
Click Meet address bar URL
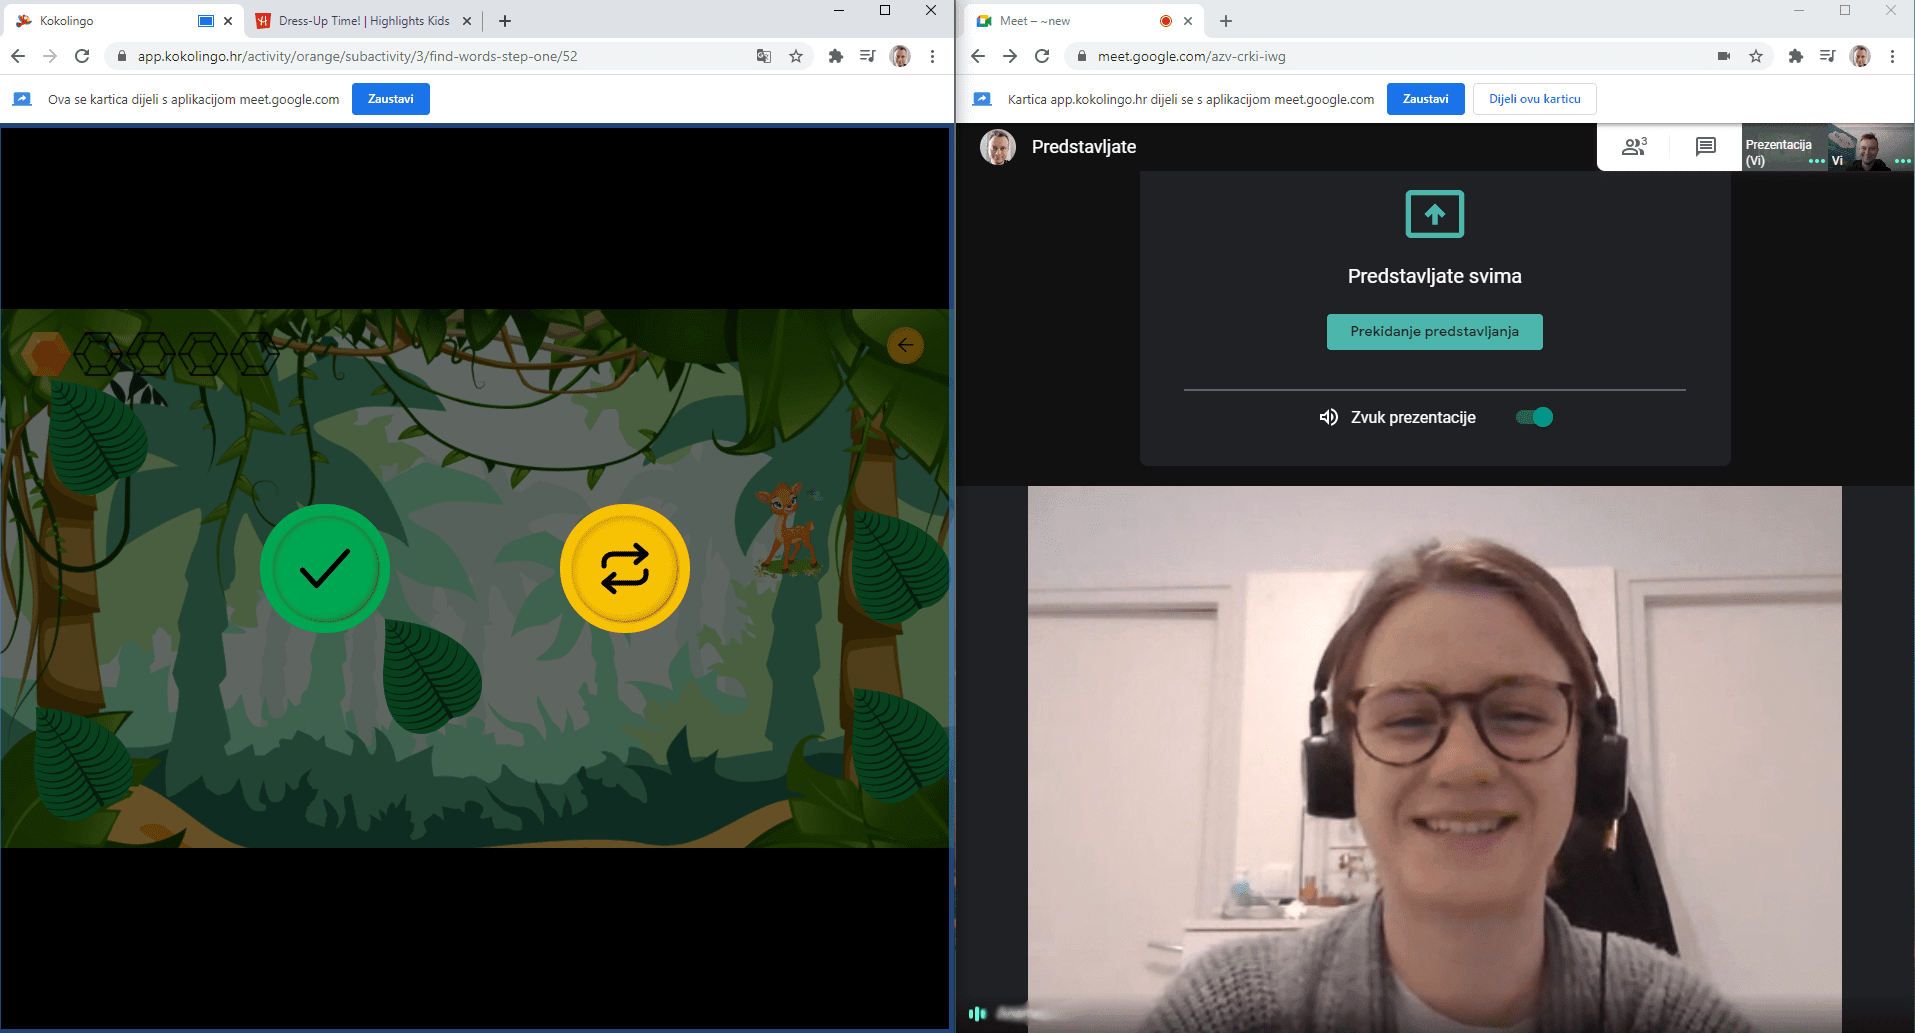pyautogui.click(x=1192, y=56)
